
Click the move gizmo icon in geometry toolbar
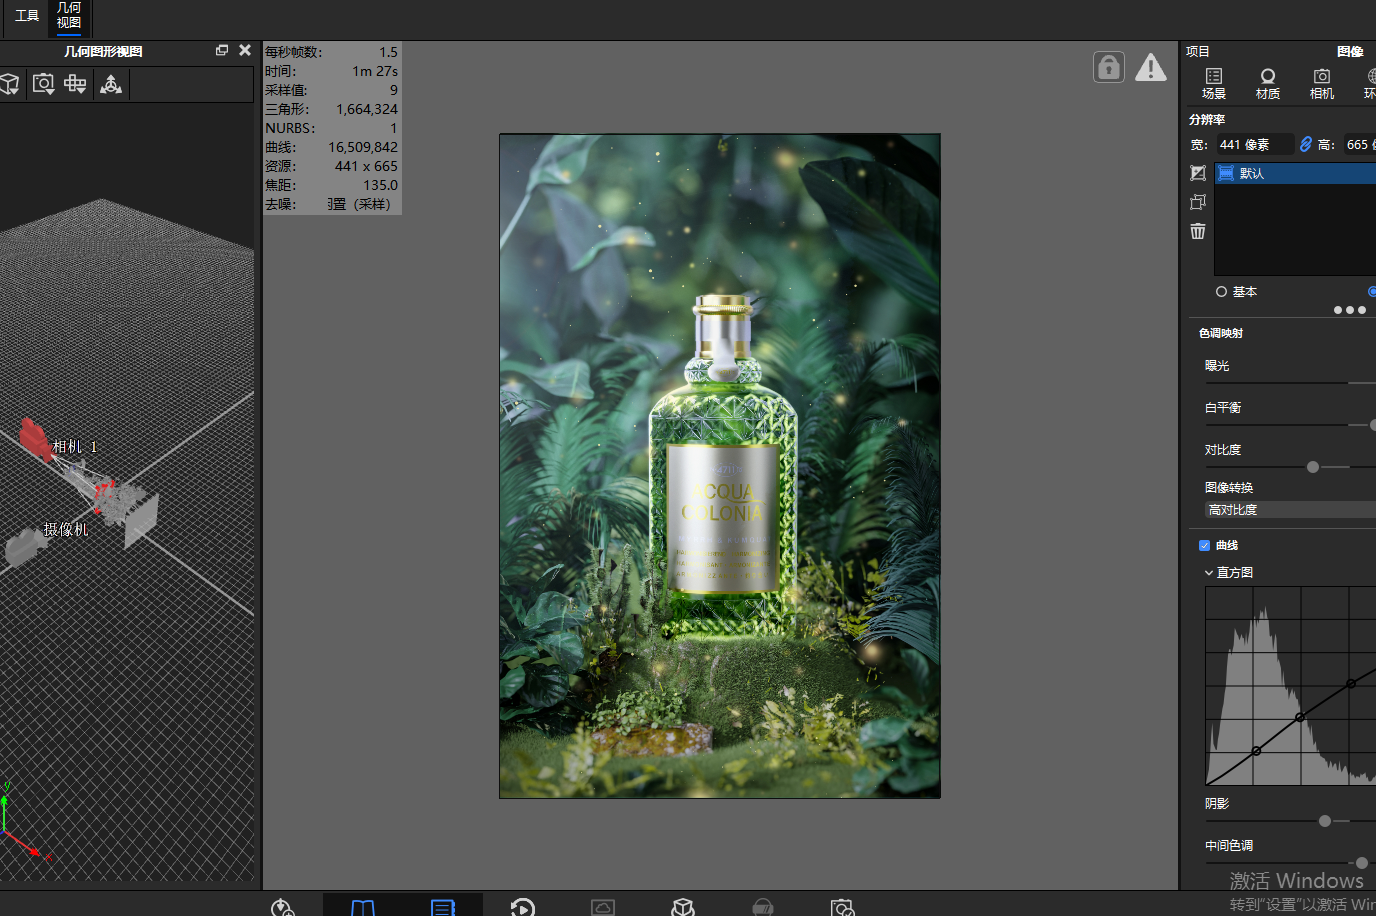pos(111,84)
